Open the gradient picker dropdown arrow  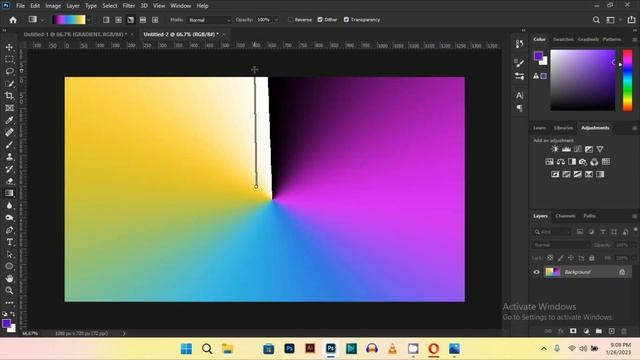89,20
